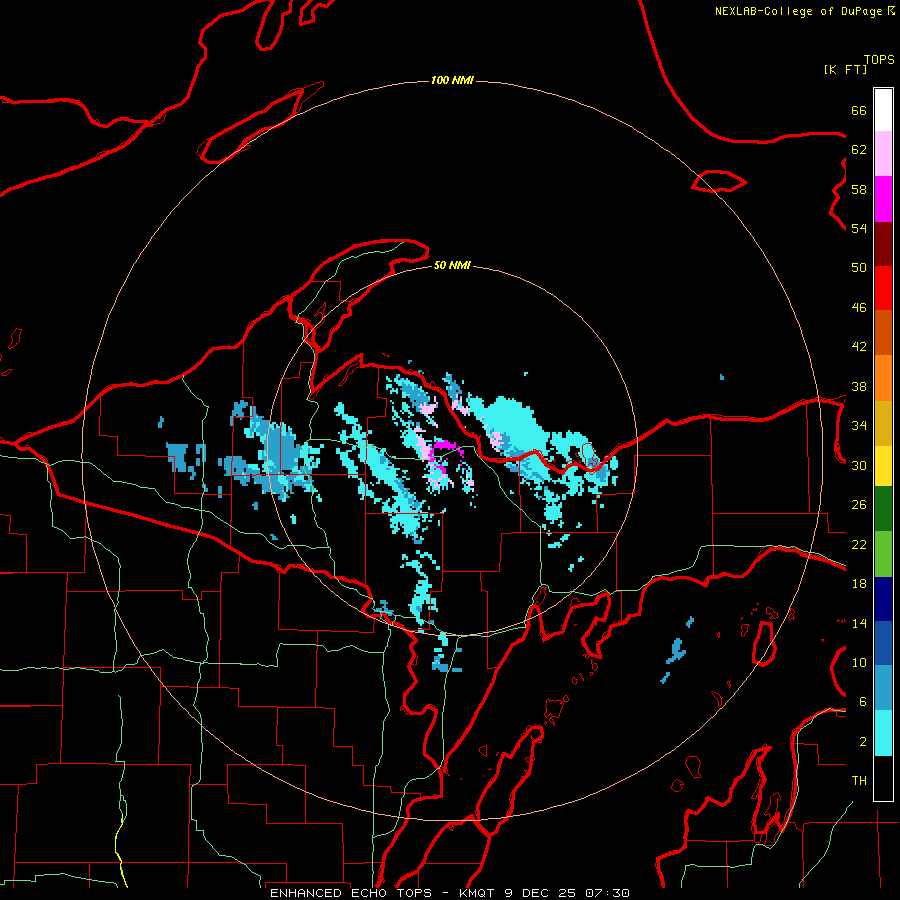The height and width of the screenshot is (900, 900).
Task: Select the bright red legend swatch
Action: (883, 288)
